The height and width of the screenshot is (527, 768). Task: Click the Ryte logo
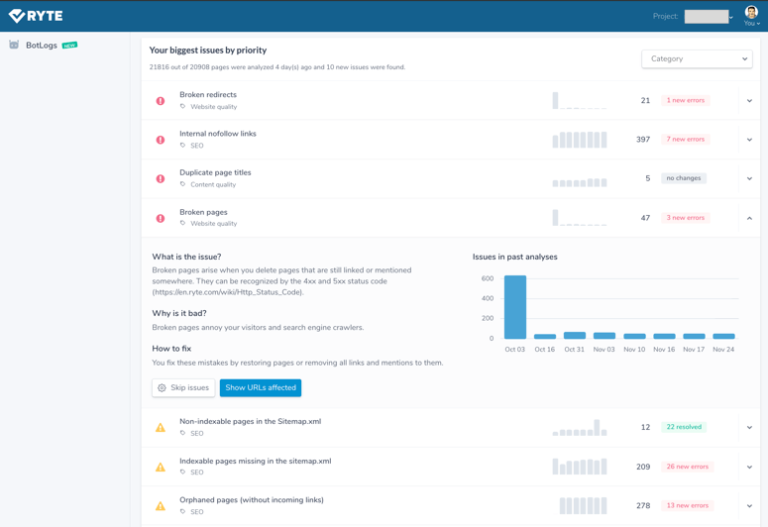coord(36,16)
